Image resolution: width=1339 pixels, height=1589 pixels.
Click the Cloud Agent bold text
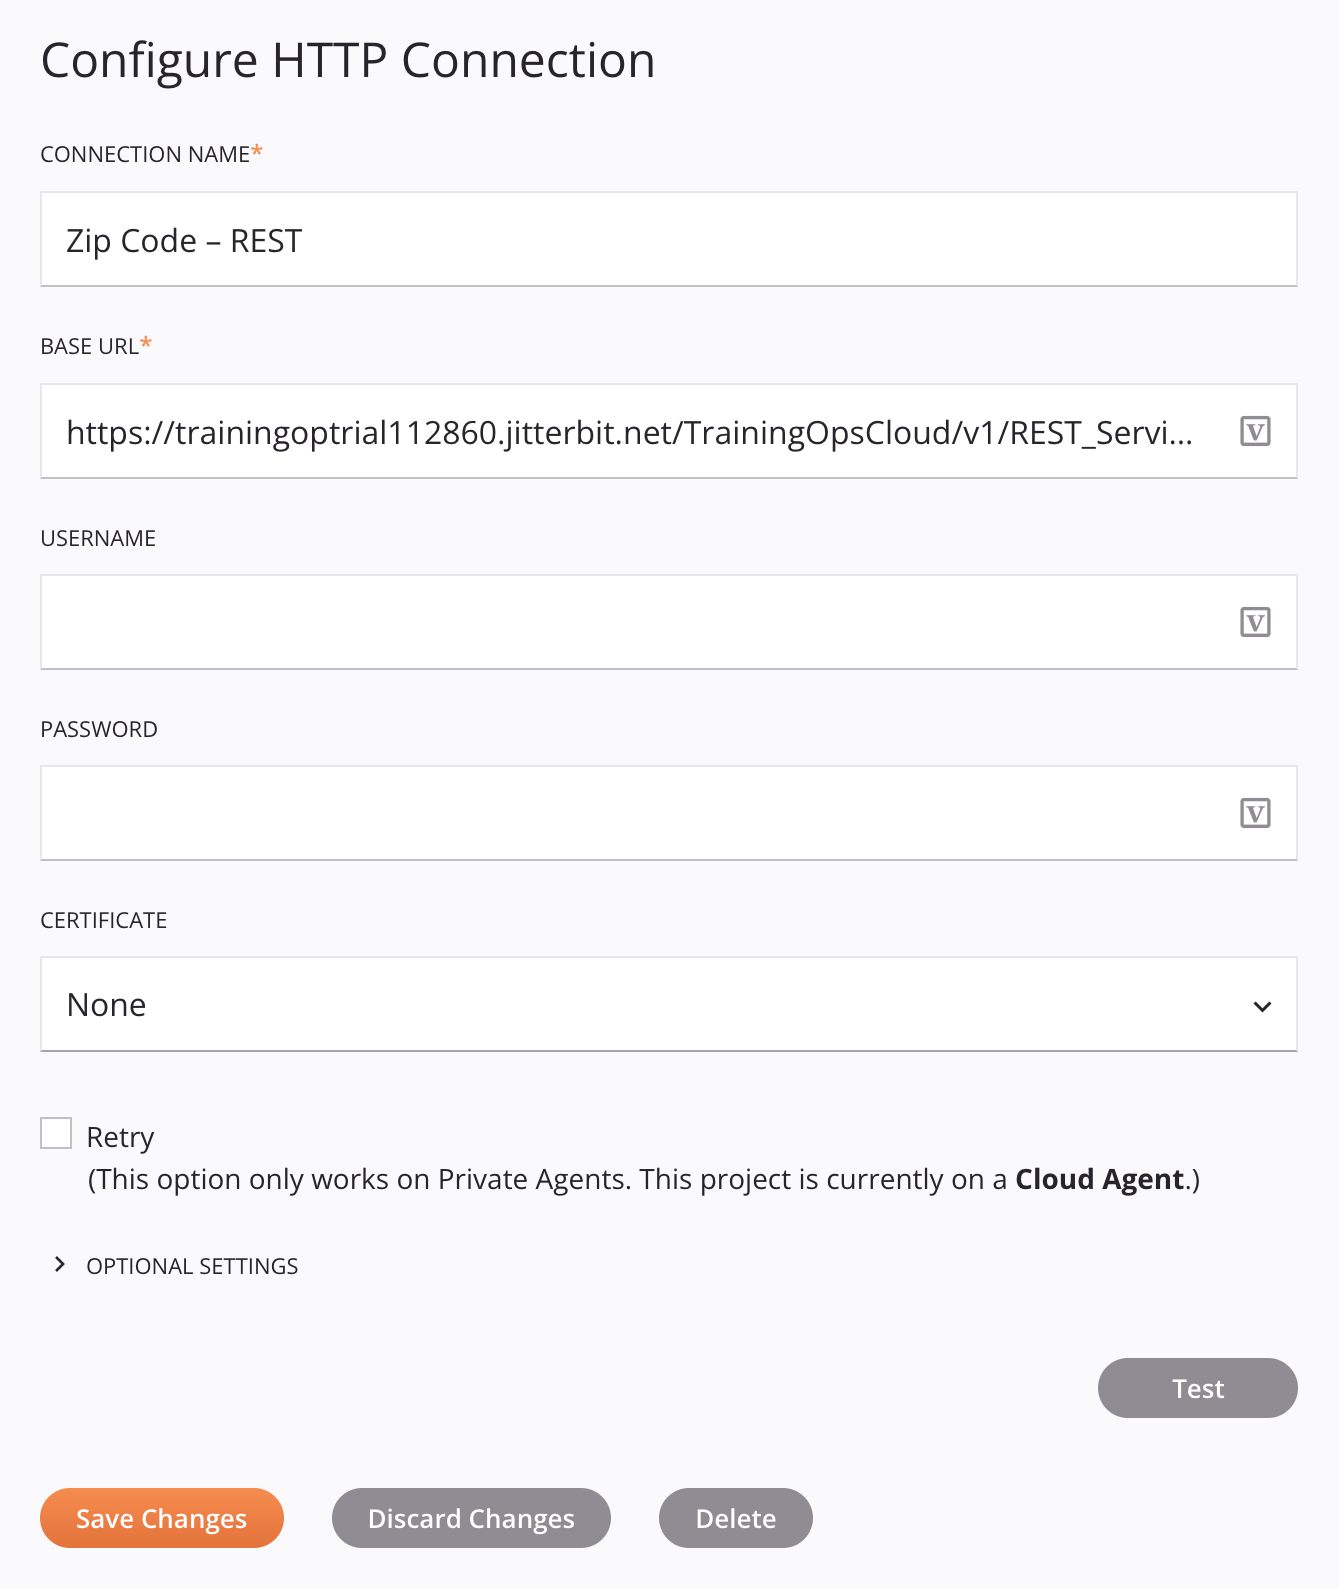click(1096, 1179)
